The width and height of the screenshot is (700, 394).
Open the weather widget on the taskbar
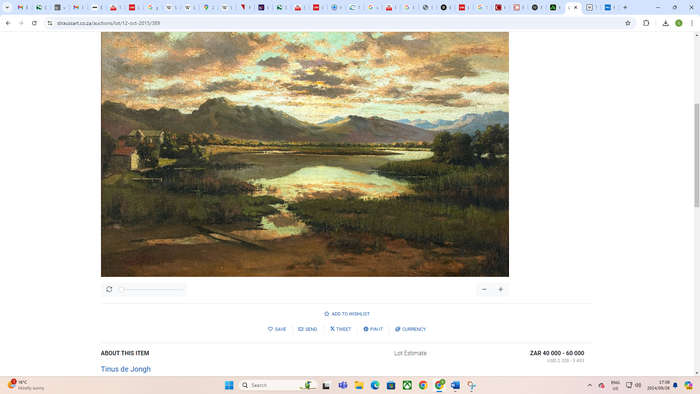26,385
